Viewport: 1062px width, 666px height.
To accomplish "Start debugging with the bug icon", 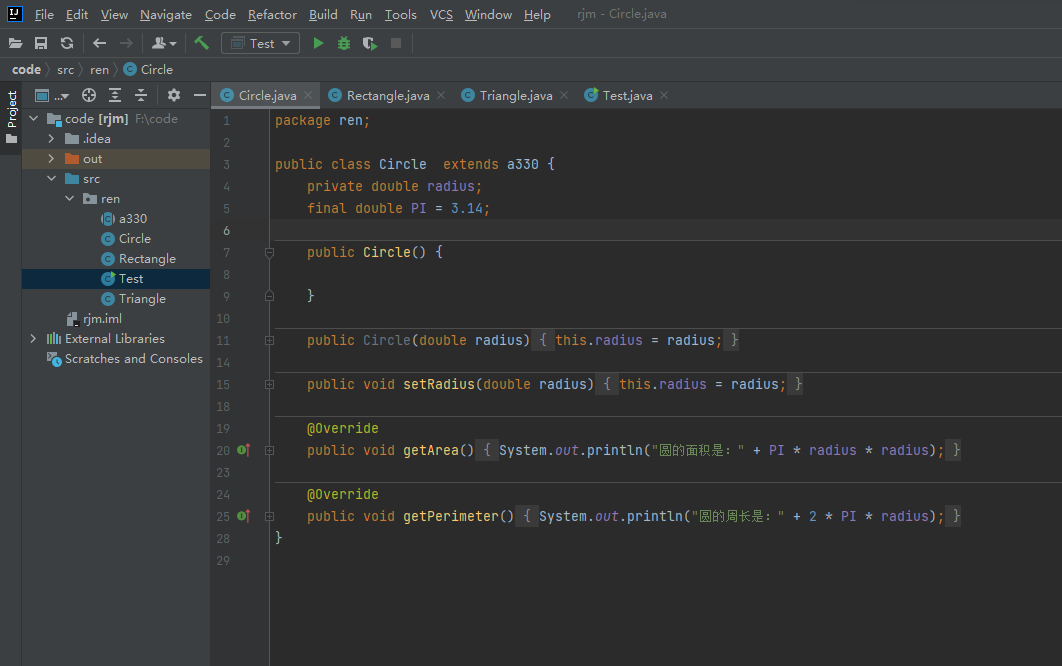I will (344, 43).
